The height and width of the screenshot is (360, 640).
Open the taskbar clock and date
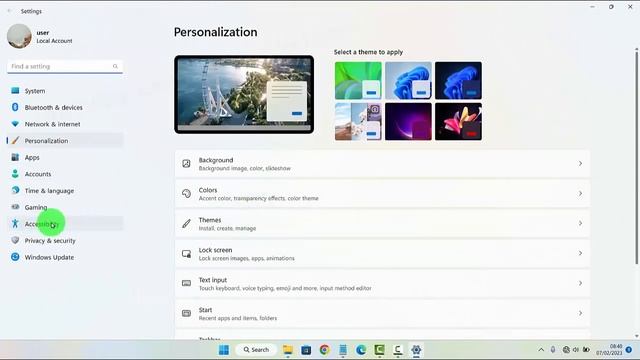point(609,349)
